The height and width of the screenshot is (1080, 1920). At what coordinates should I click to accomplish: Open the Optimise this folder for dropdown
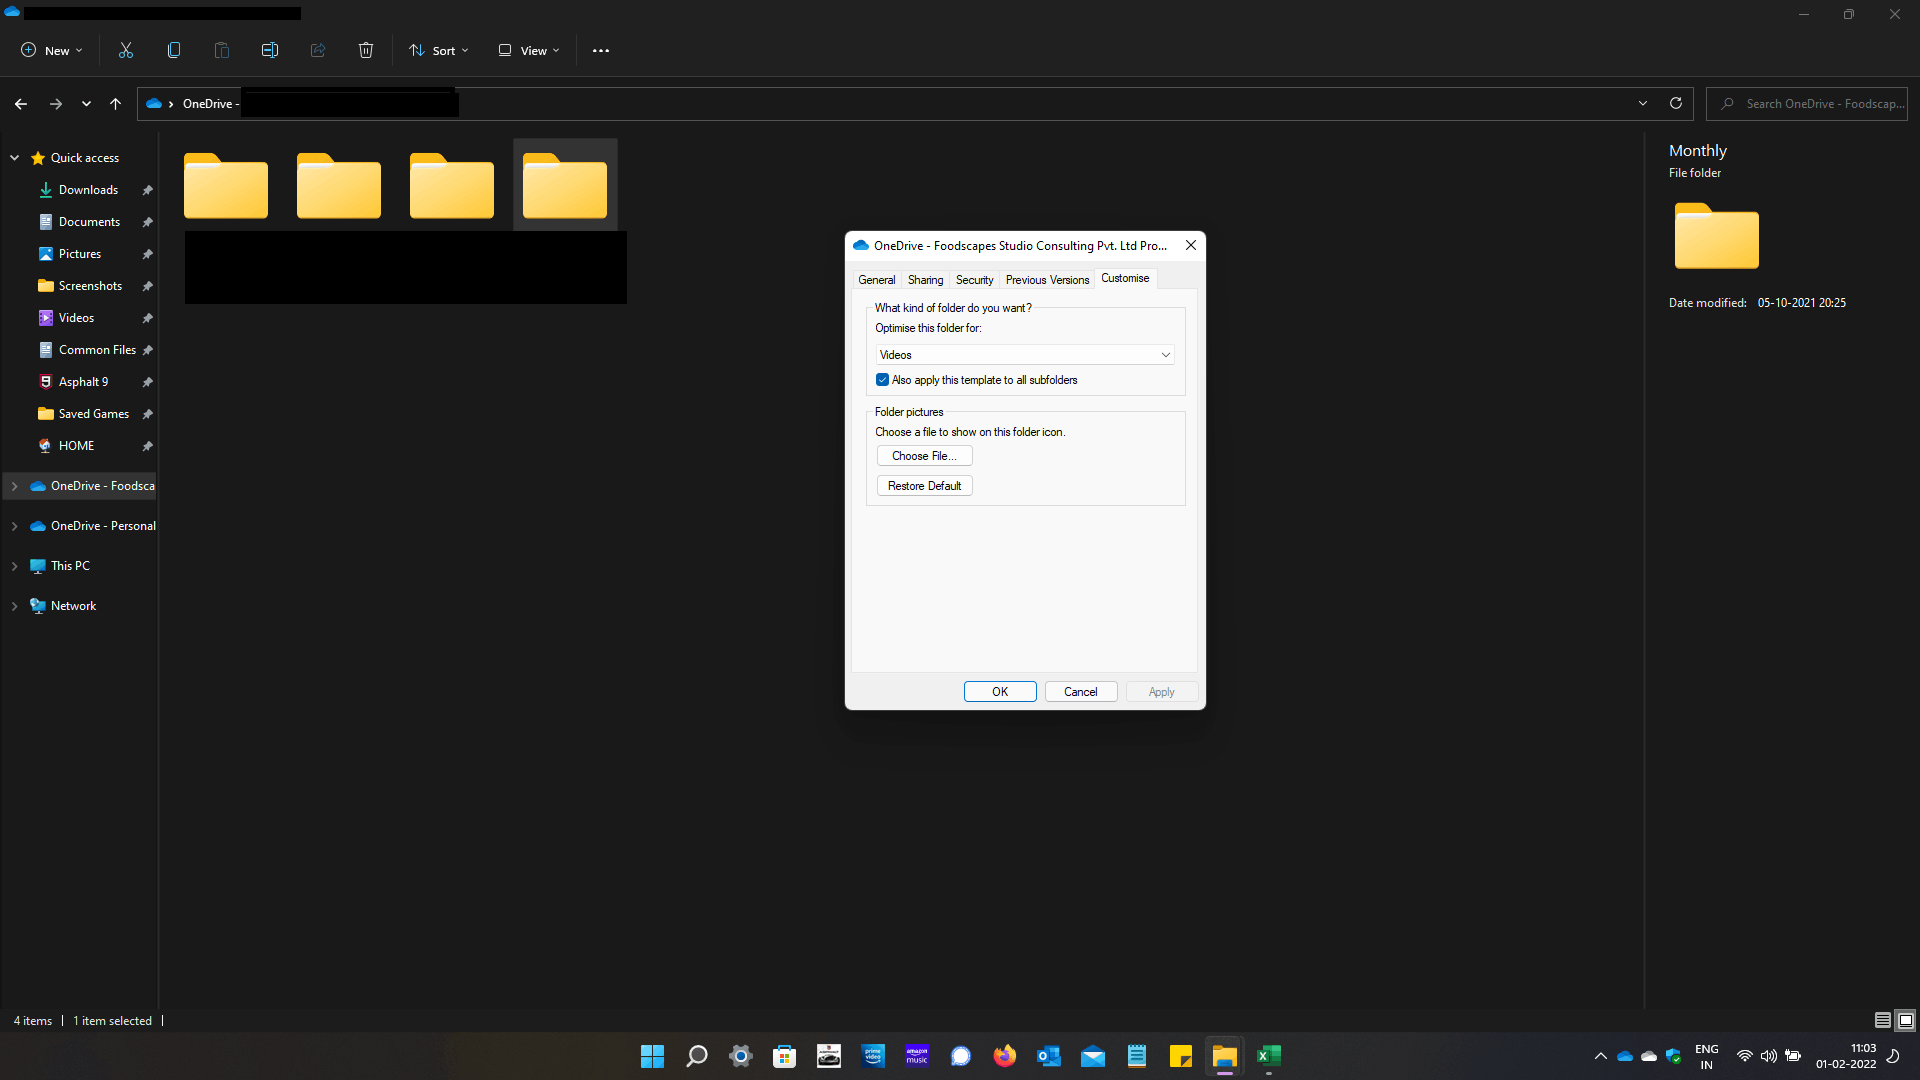click(1024, 355)
